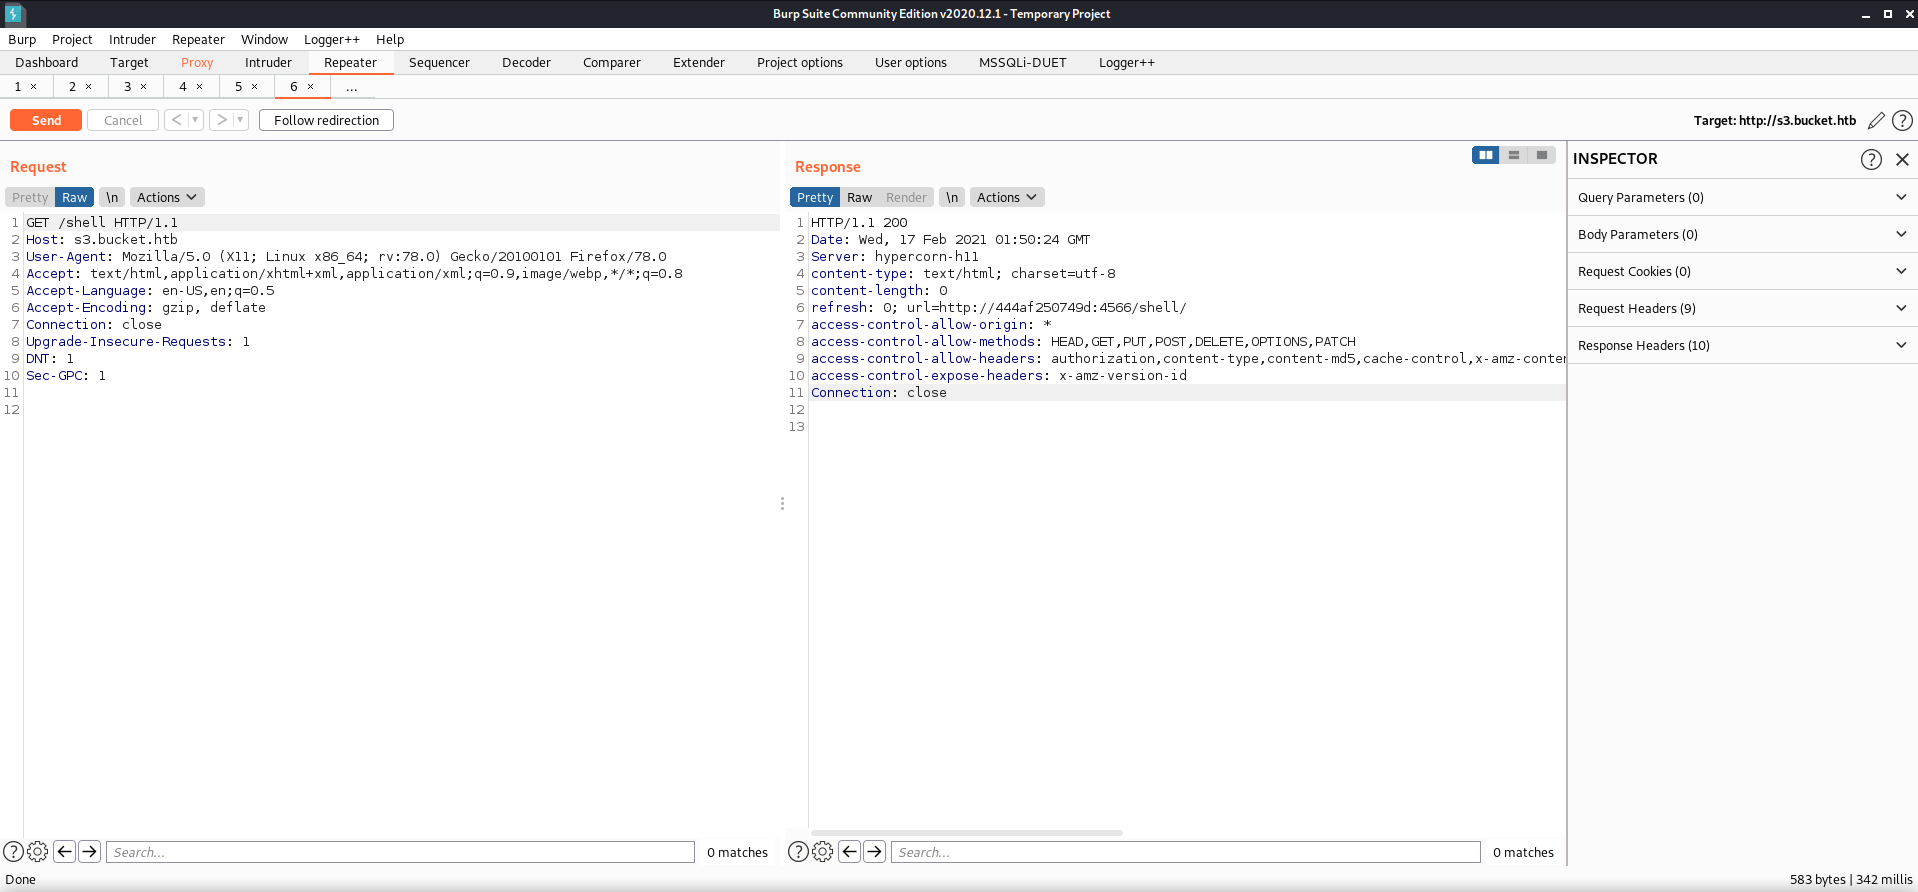Go to previous response search match
The width and height of the screenshot is (1918, 892).
pos(849,851)
